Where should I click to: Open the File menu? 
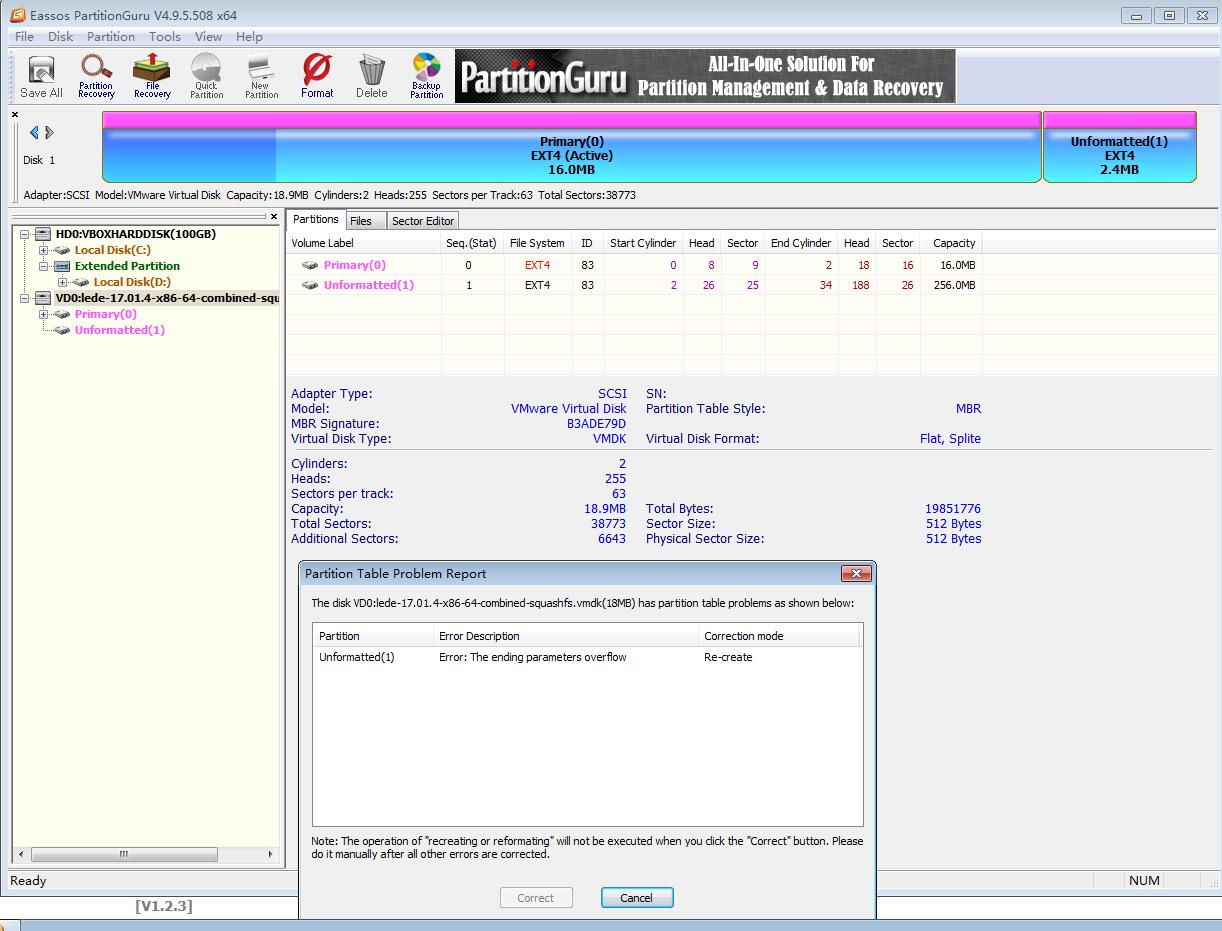tap(24, 36)
